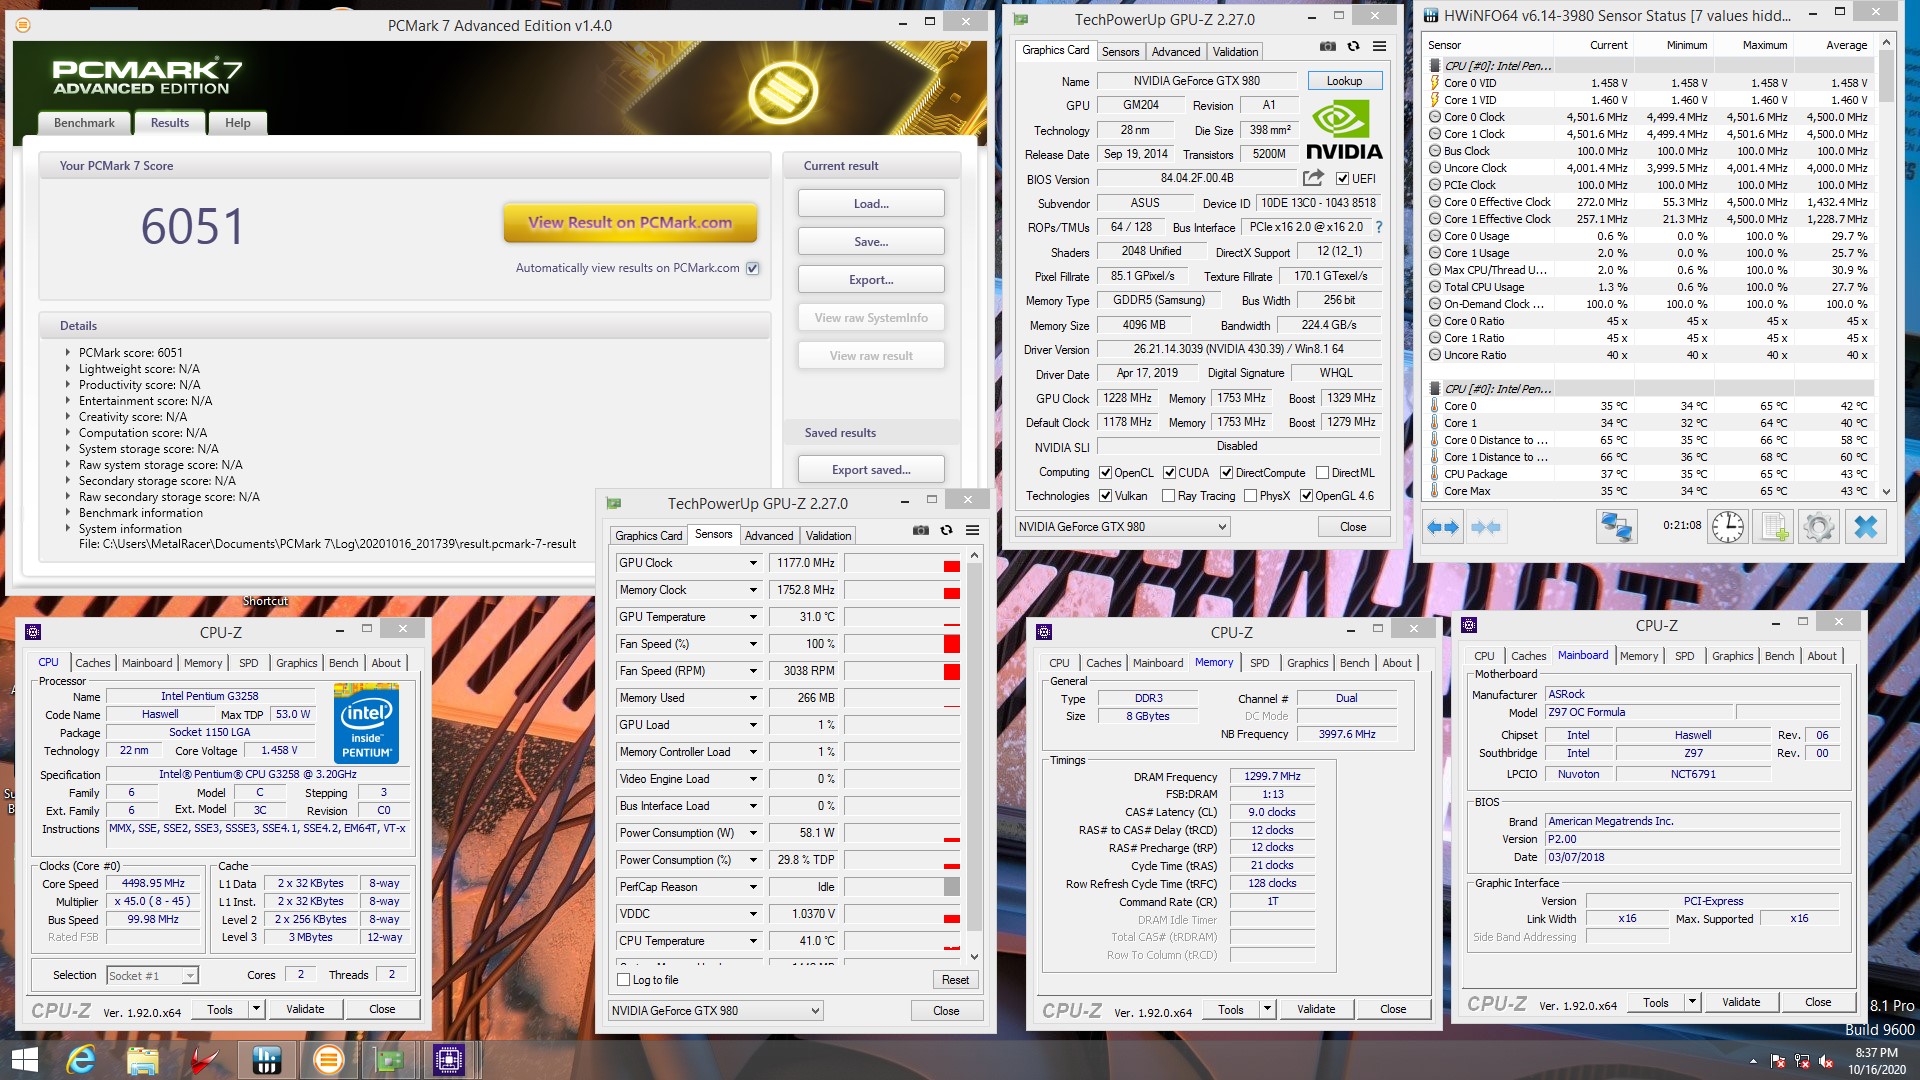1920x1080 pixels.
Task: Click Fan Speed (%) red graph bar
Action: (951, 644)
